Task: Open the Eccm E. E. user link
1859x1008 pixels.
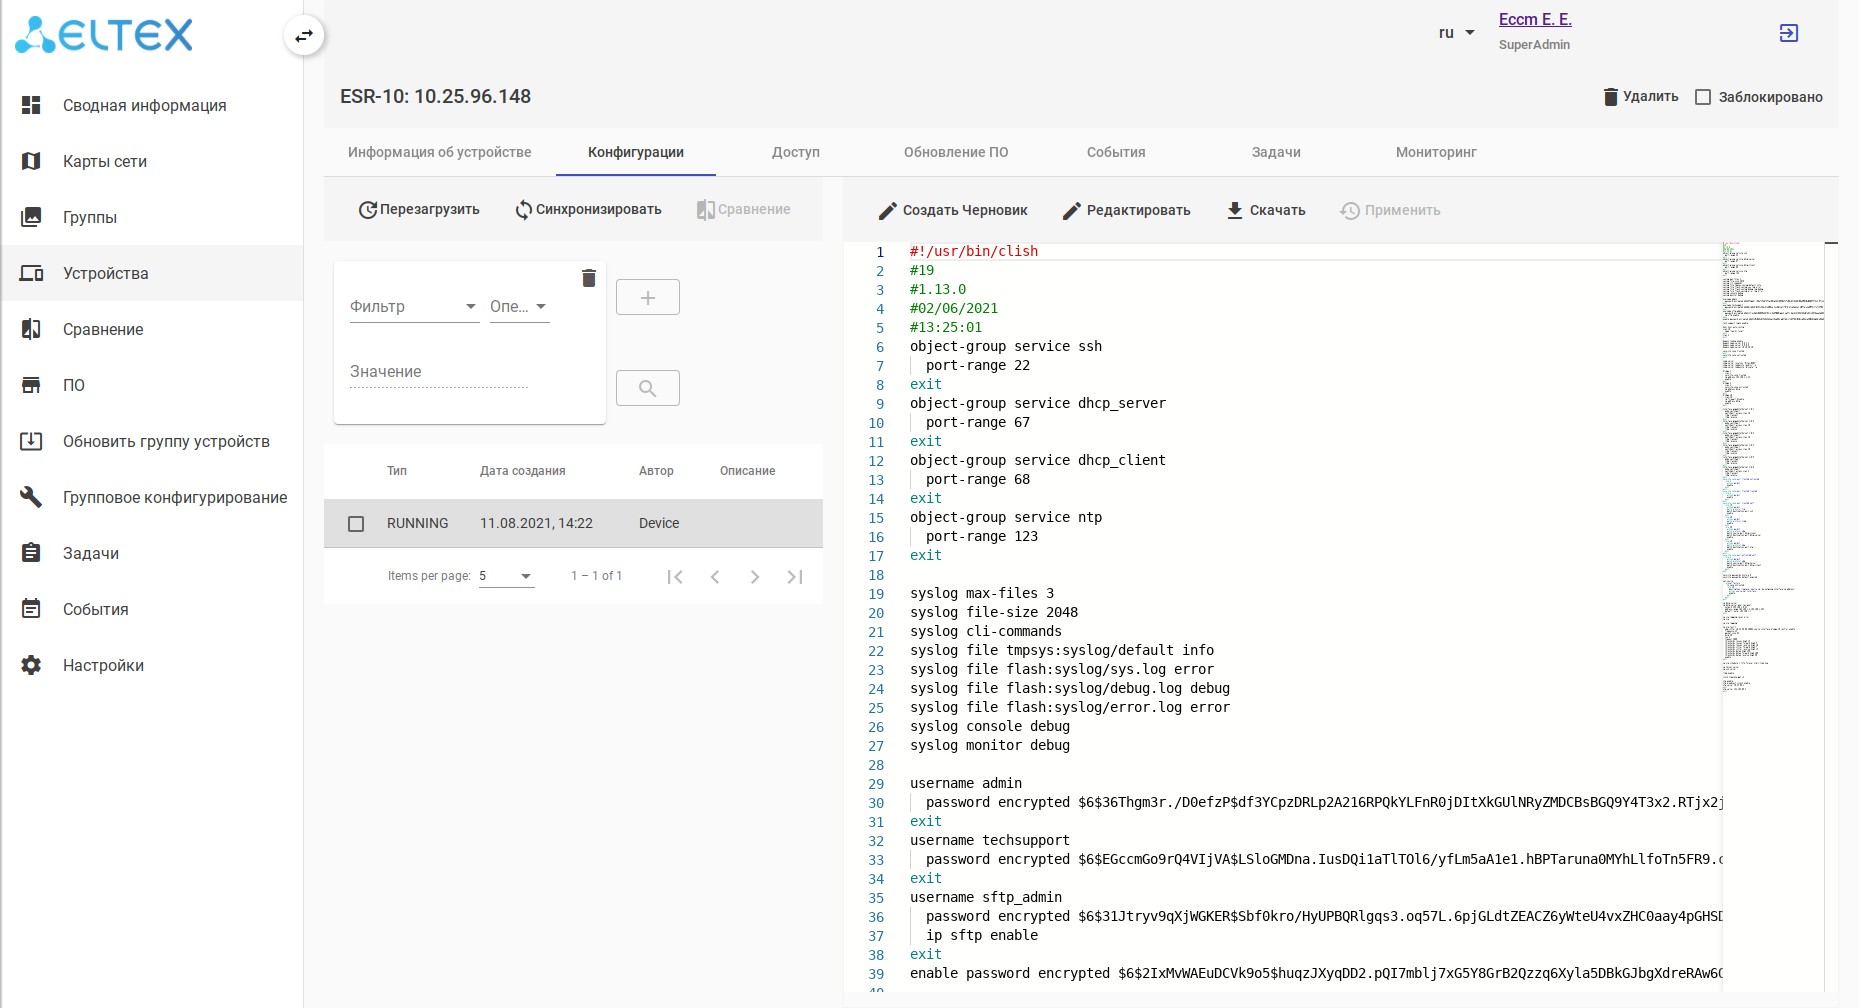Action: 1534,20
